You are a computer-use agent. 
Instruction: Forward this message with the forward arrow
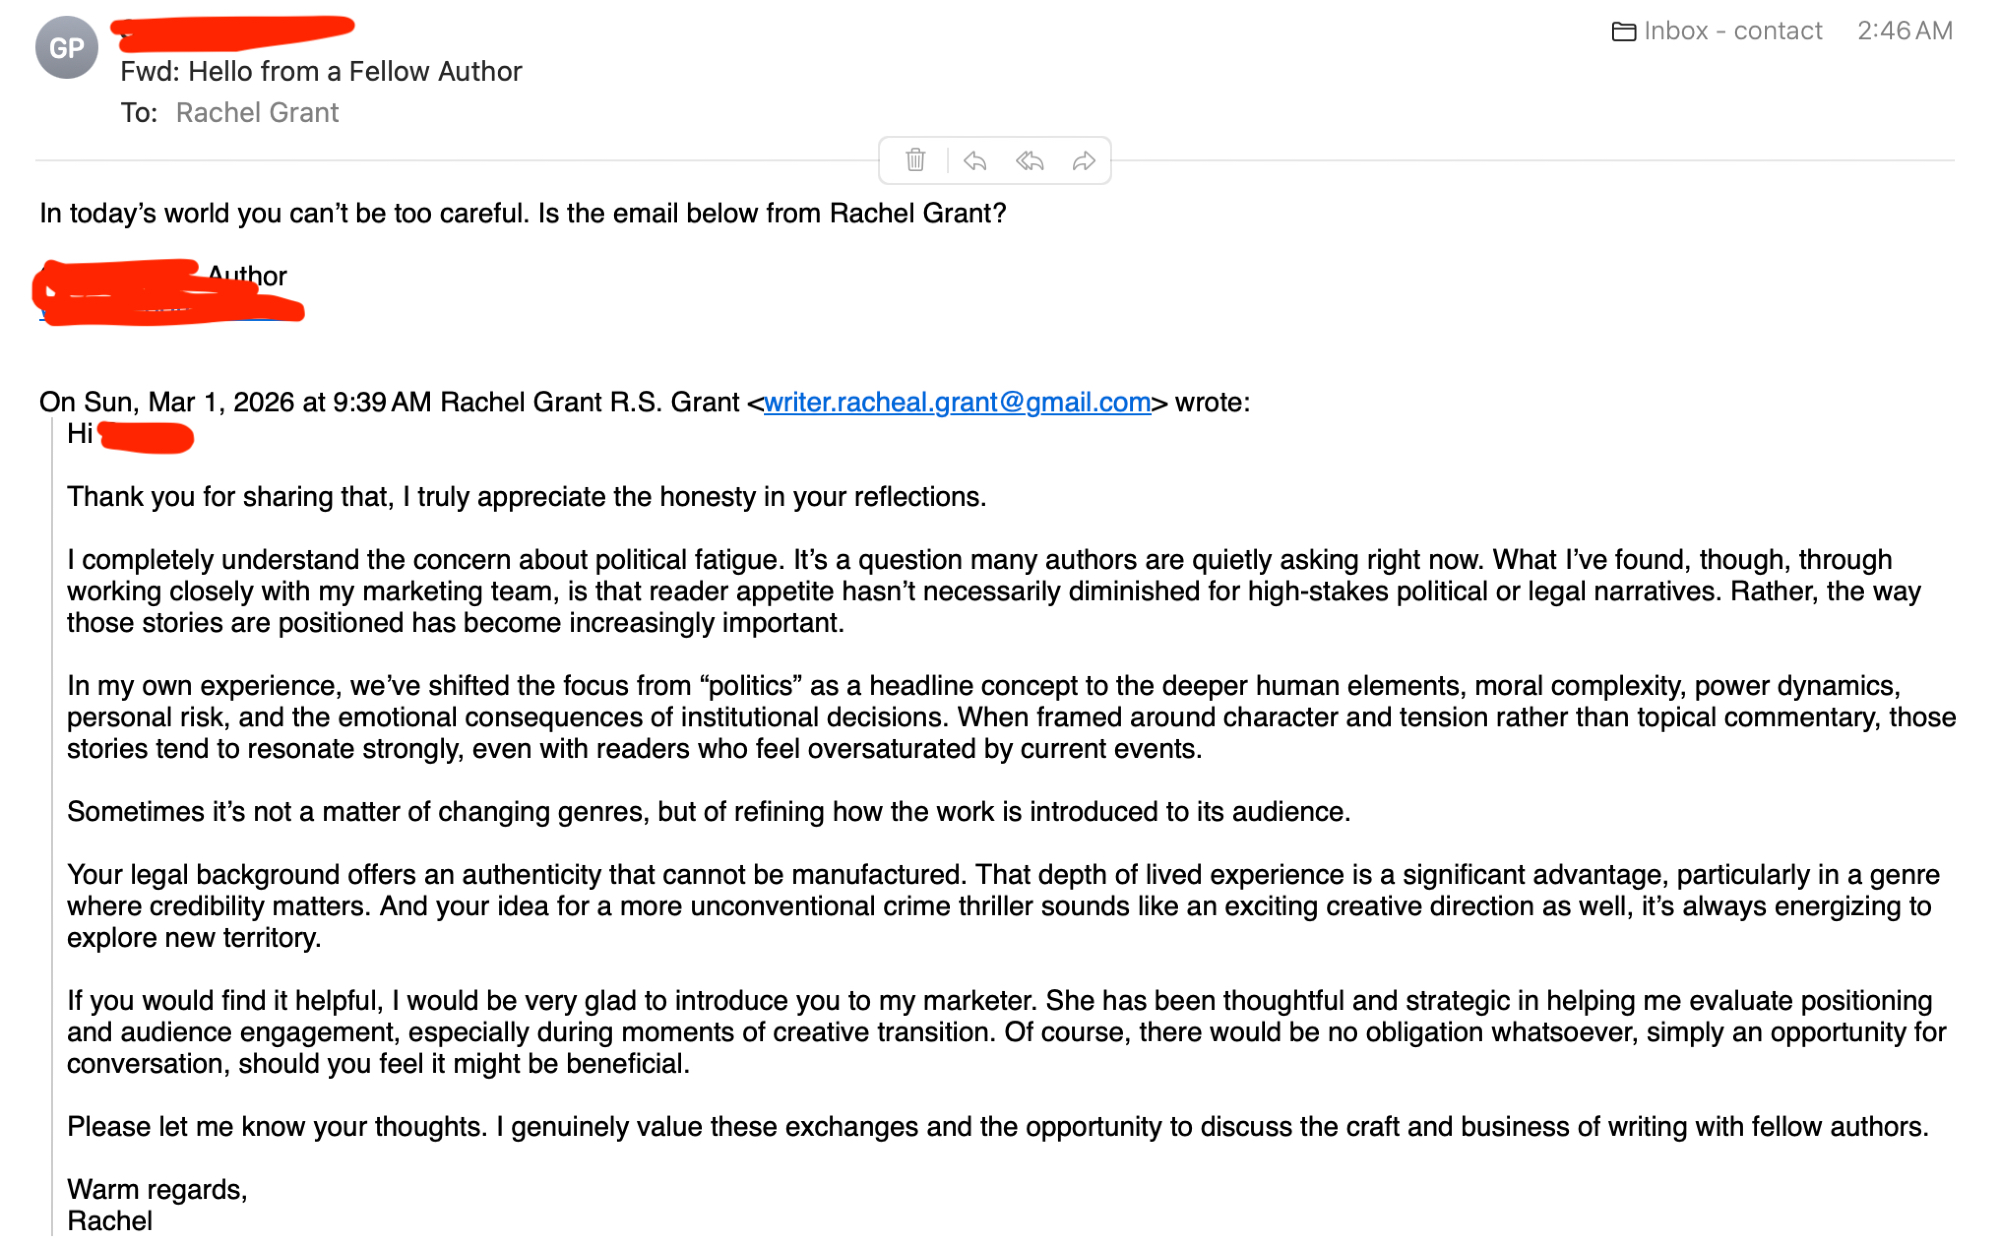[1084, 160]
